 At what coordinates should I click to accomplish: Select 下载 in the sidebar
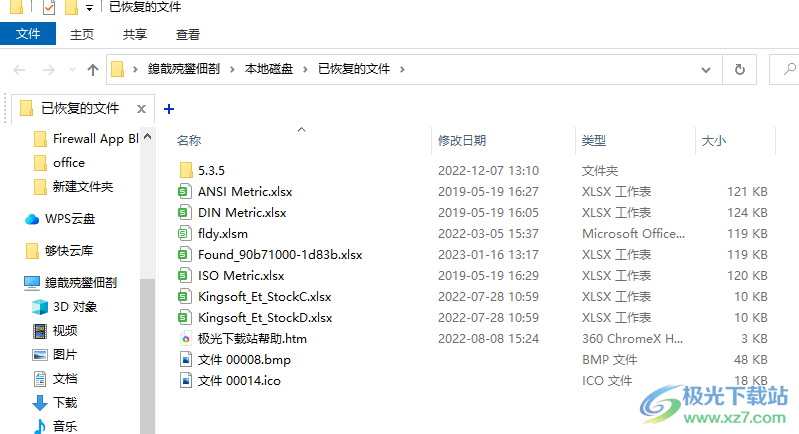pyautogui.click(x=55, y=403)
